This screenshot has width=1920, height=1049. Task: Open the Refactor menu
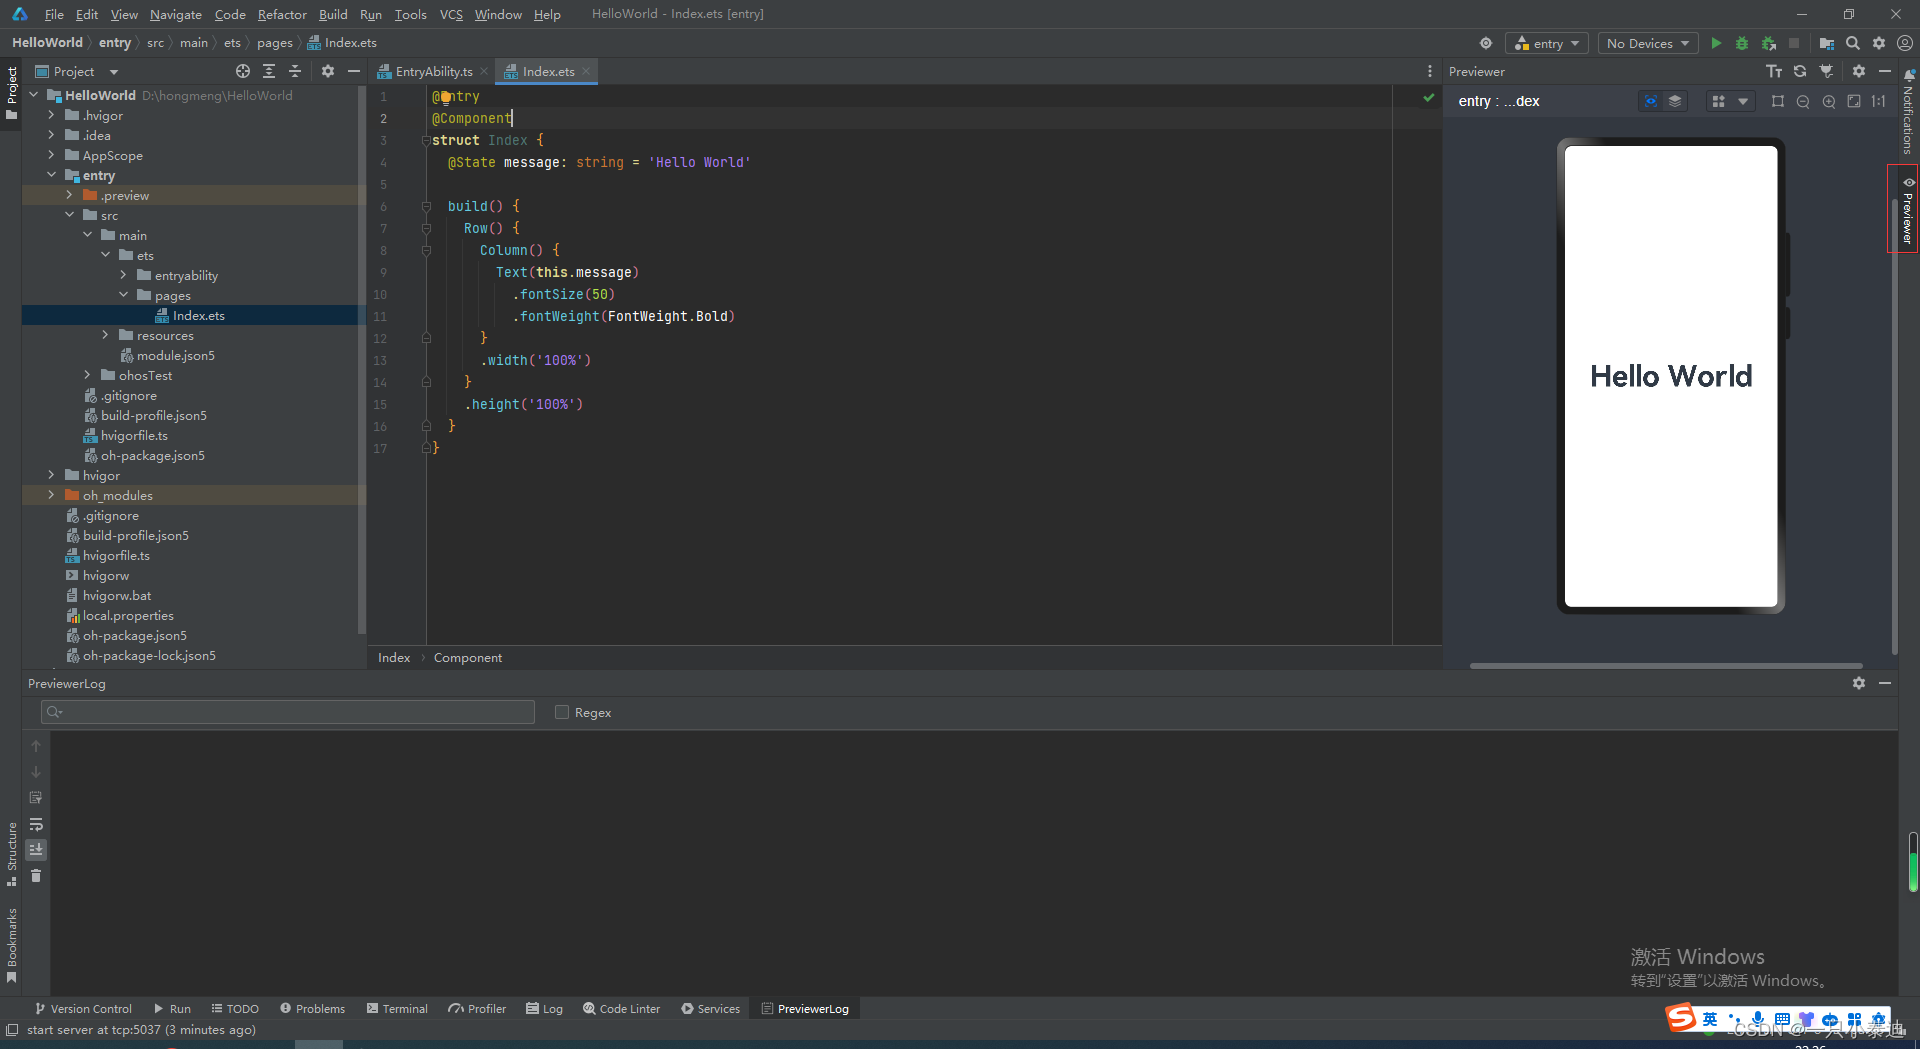pyautogui.click(x=282, y=14)
